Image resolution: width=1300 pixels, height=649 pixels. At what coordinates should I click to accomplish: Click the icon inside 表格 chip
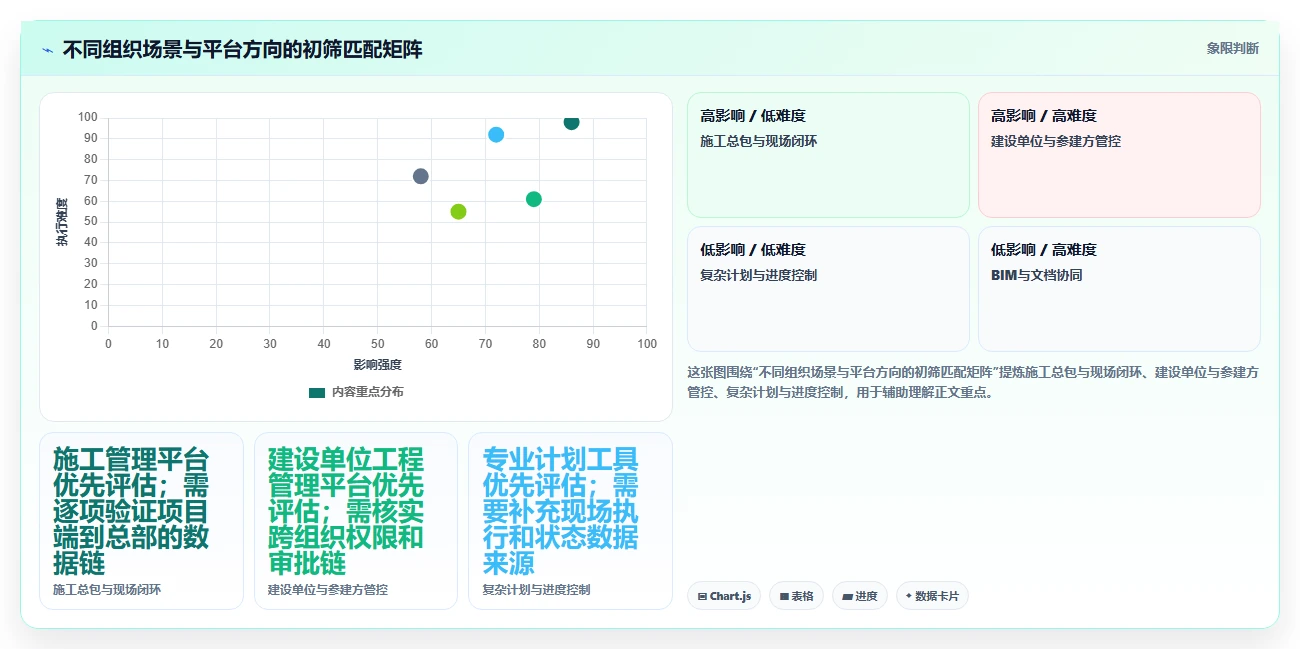[x=785, y=596]
